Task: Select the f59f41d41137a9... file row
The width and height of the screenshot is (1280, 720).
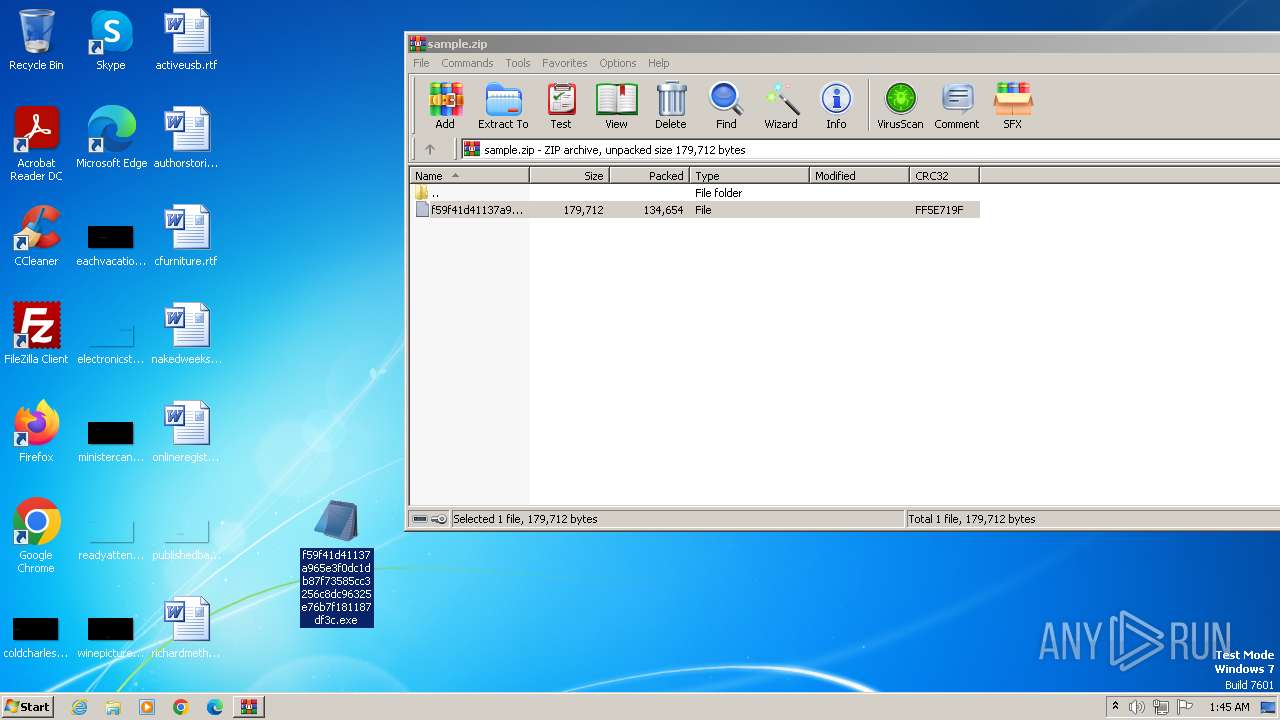Action: point(695,210)
